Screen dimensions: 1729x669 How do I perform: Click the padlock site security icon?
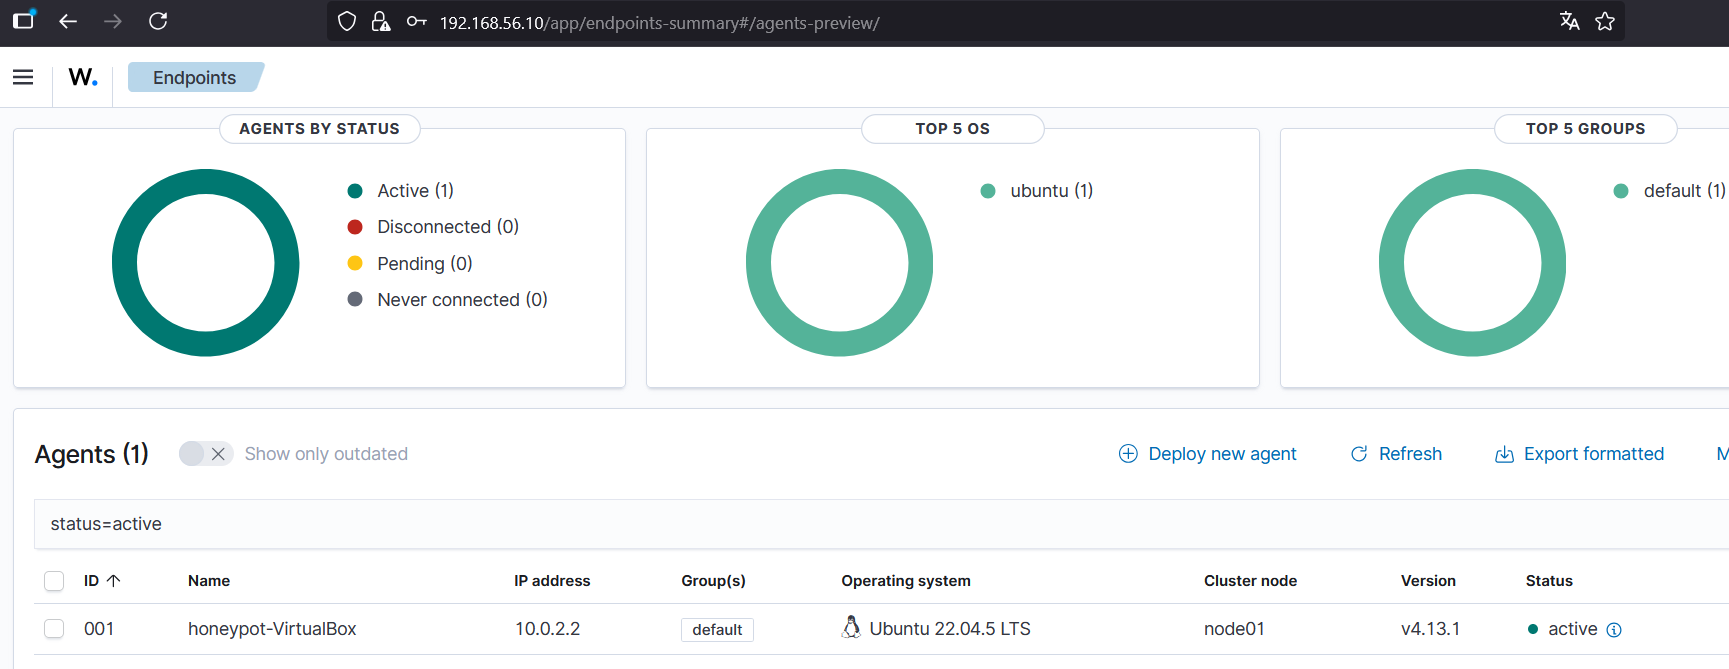380,21
